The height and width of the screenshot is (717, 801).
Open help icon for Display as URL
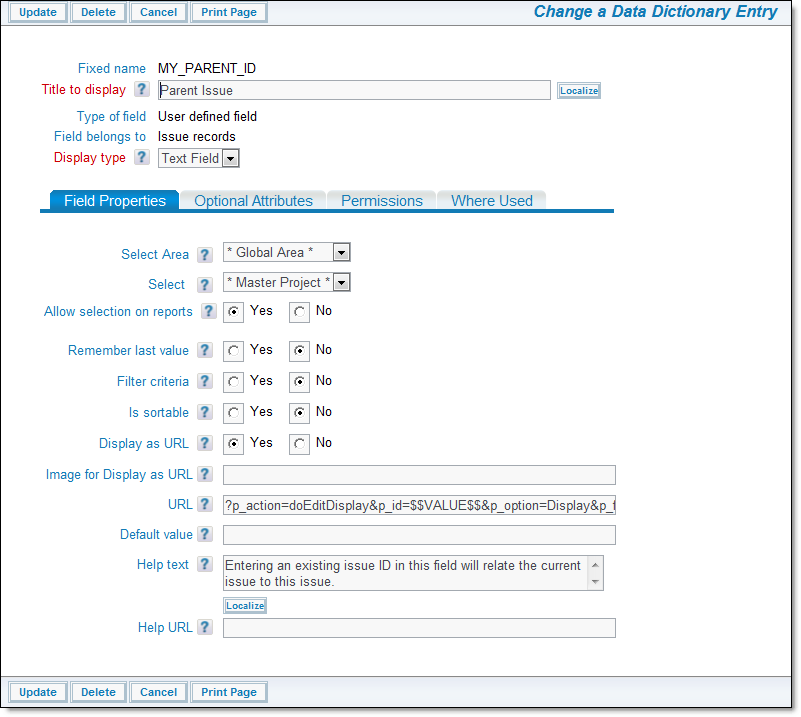click(x=205, y=444)
